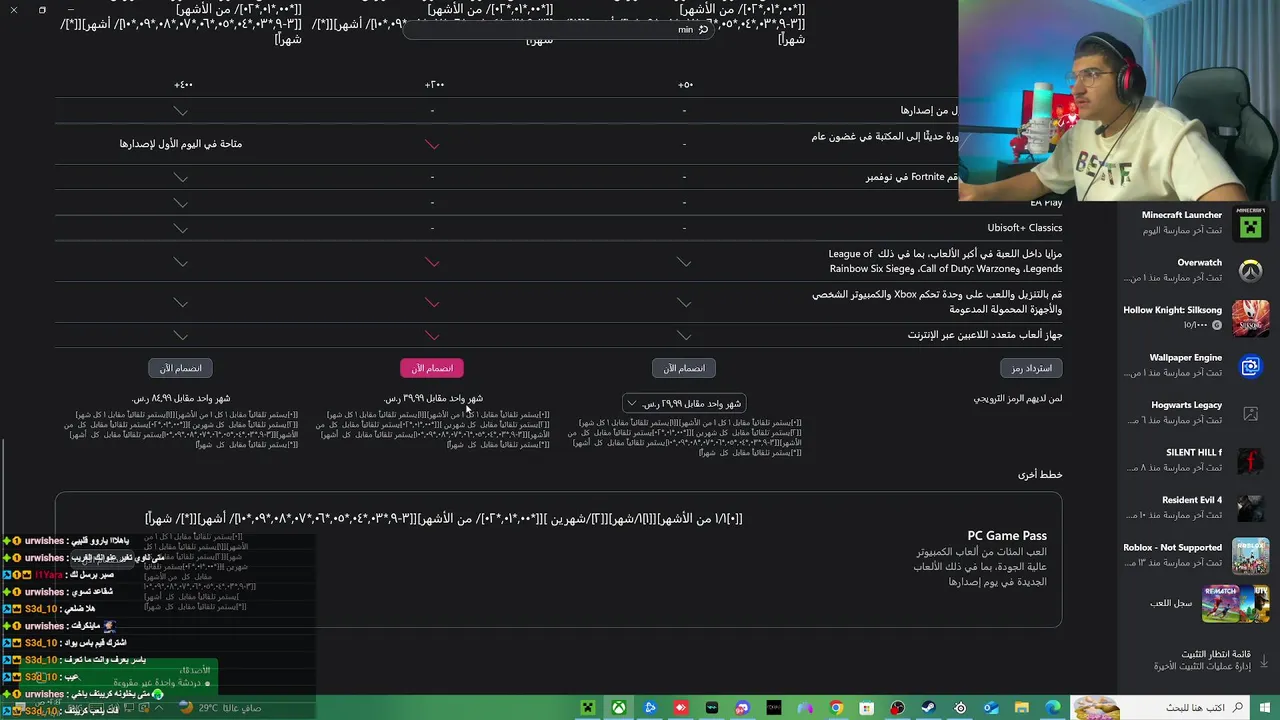Click 'Roblox - Not Supported' title text
The image size is (1280, 720).
pyautogui.click(x=1172, y=547)
